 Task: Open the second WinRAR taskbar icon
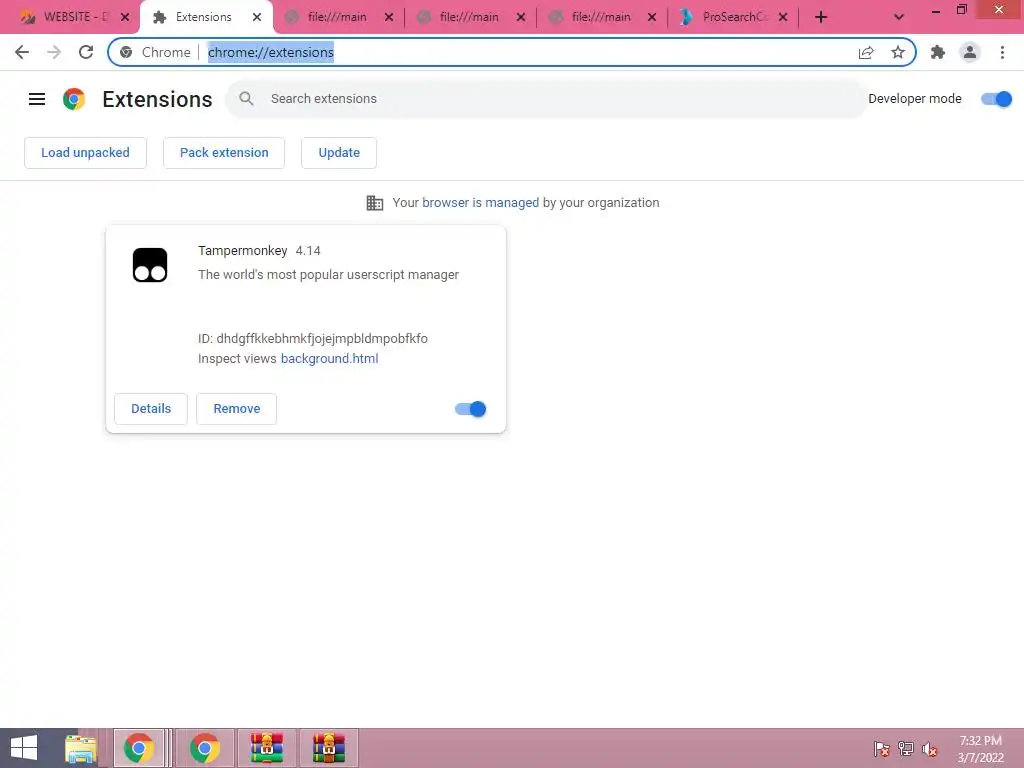pyautogui.click(x=328, y=748)
